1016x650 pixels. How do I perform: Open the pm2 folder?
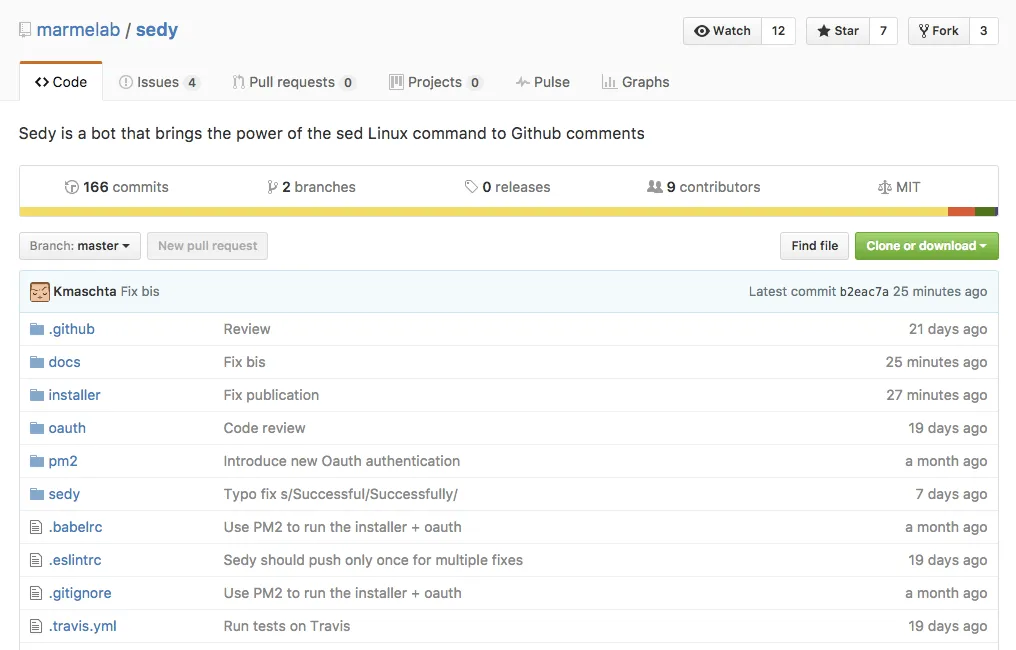pyautogui.click(x=63, y=461)
